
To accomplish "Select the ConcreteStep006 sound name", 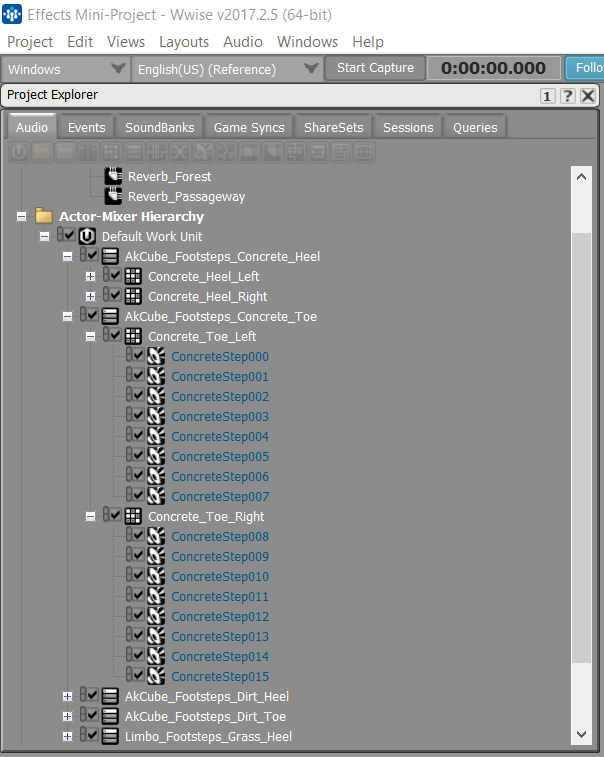I will [220, 477].
